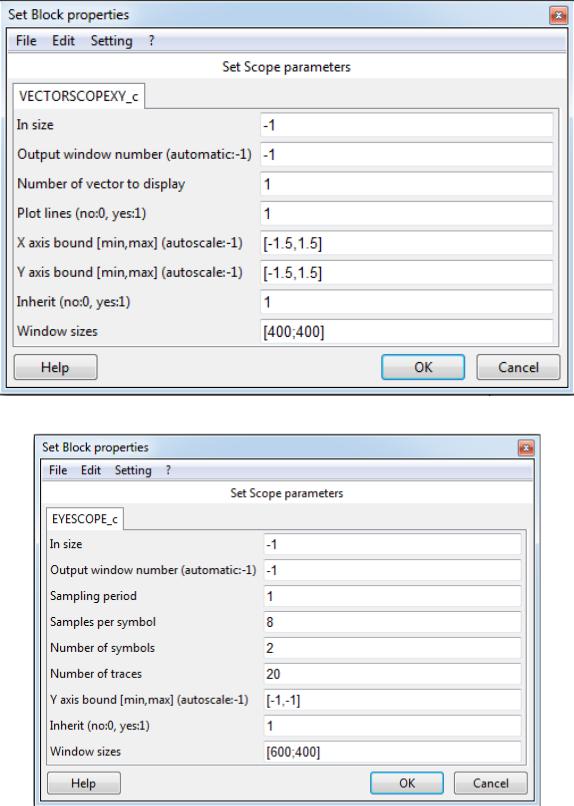This screenshot has height=806, width=574.
Task: Open Edit menu in EYESCOPE_c dialog
Action: pos(91,470)
